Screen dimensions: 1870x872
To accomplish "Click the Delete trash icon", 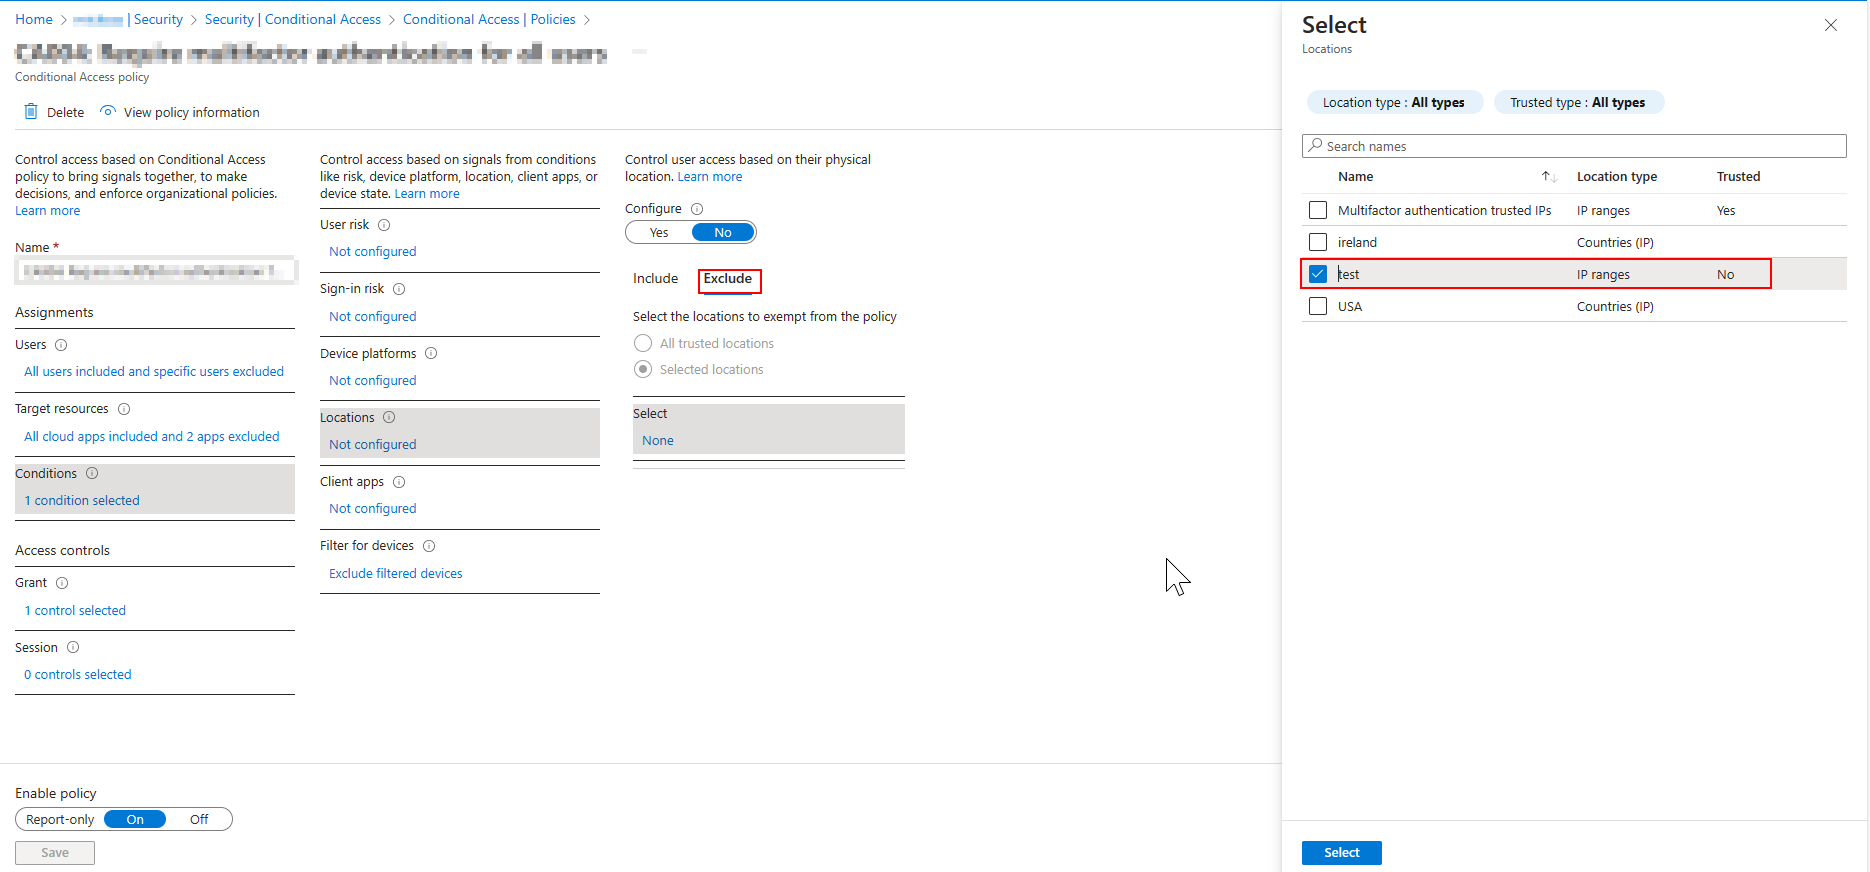I will click(x=31, y=111).
